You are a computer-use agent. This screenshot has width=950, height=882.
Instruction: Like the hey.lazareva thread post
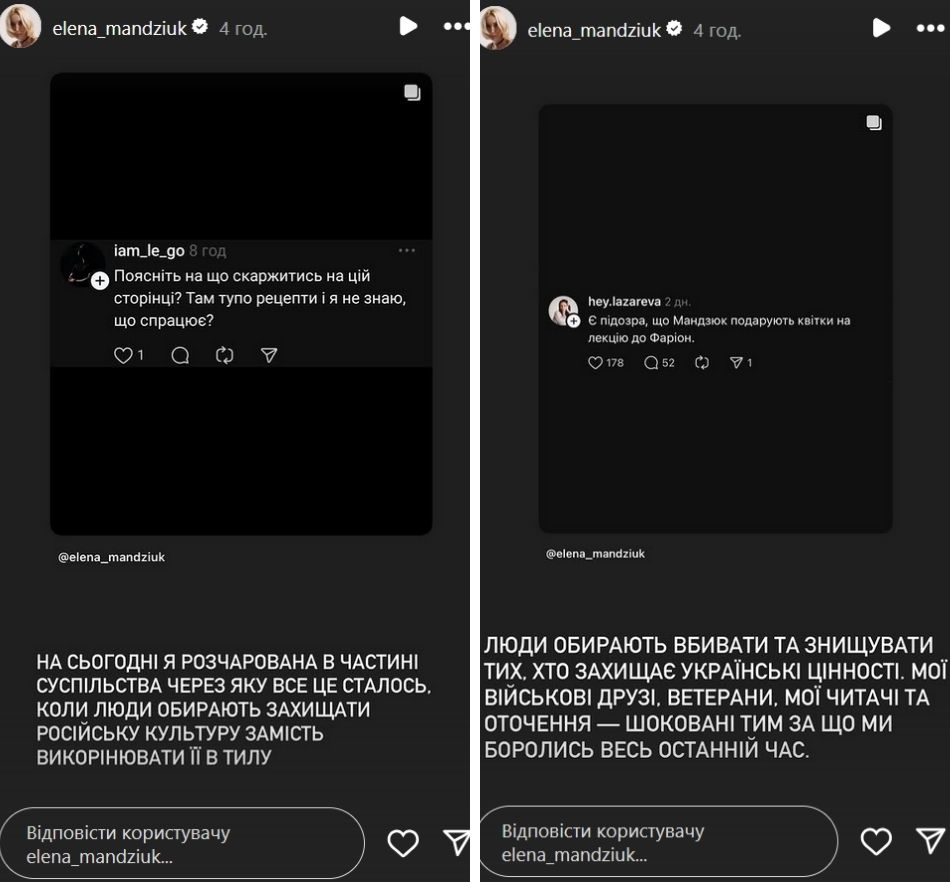[x=597, y=363]
